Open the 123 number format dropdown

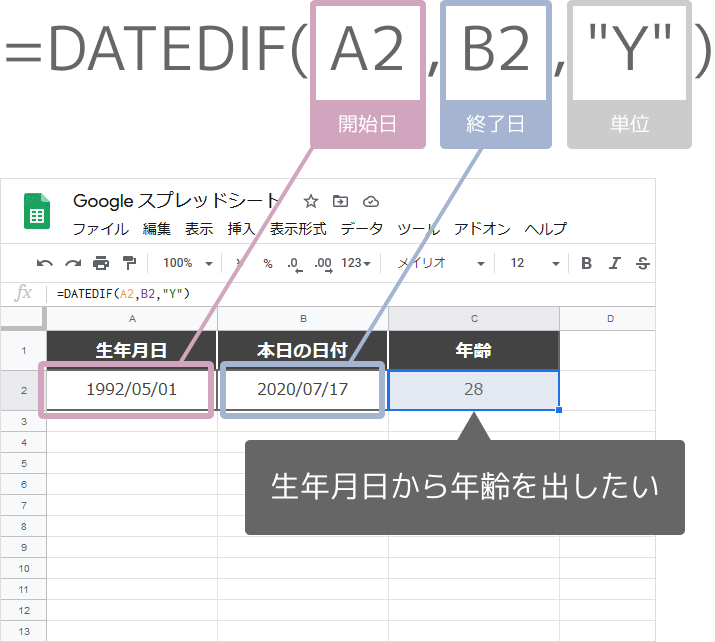[x=356, y=263]
